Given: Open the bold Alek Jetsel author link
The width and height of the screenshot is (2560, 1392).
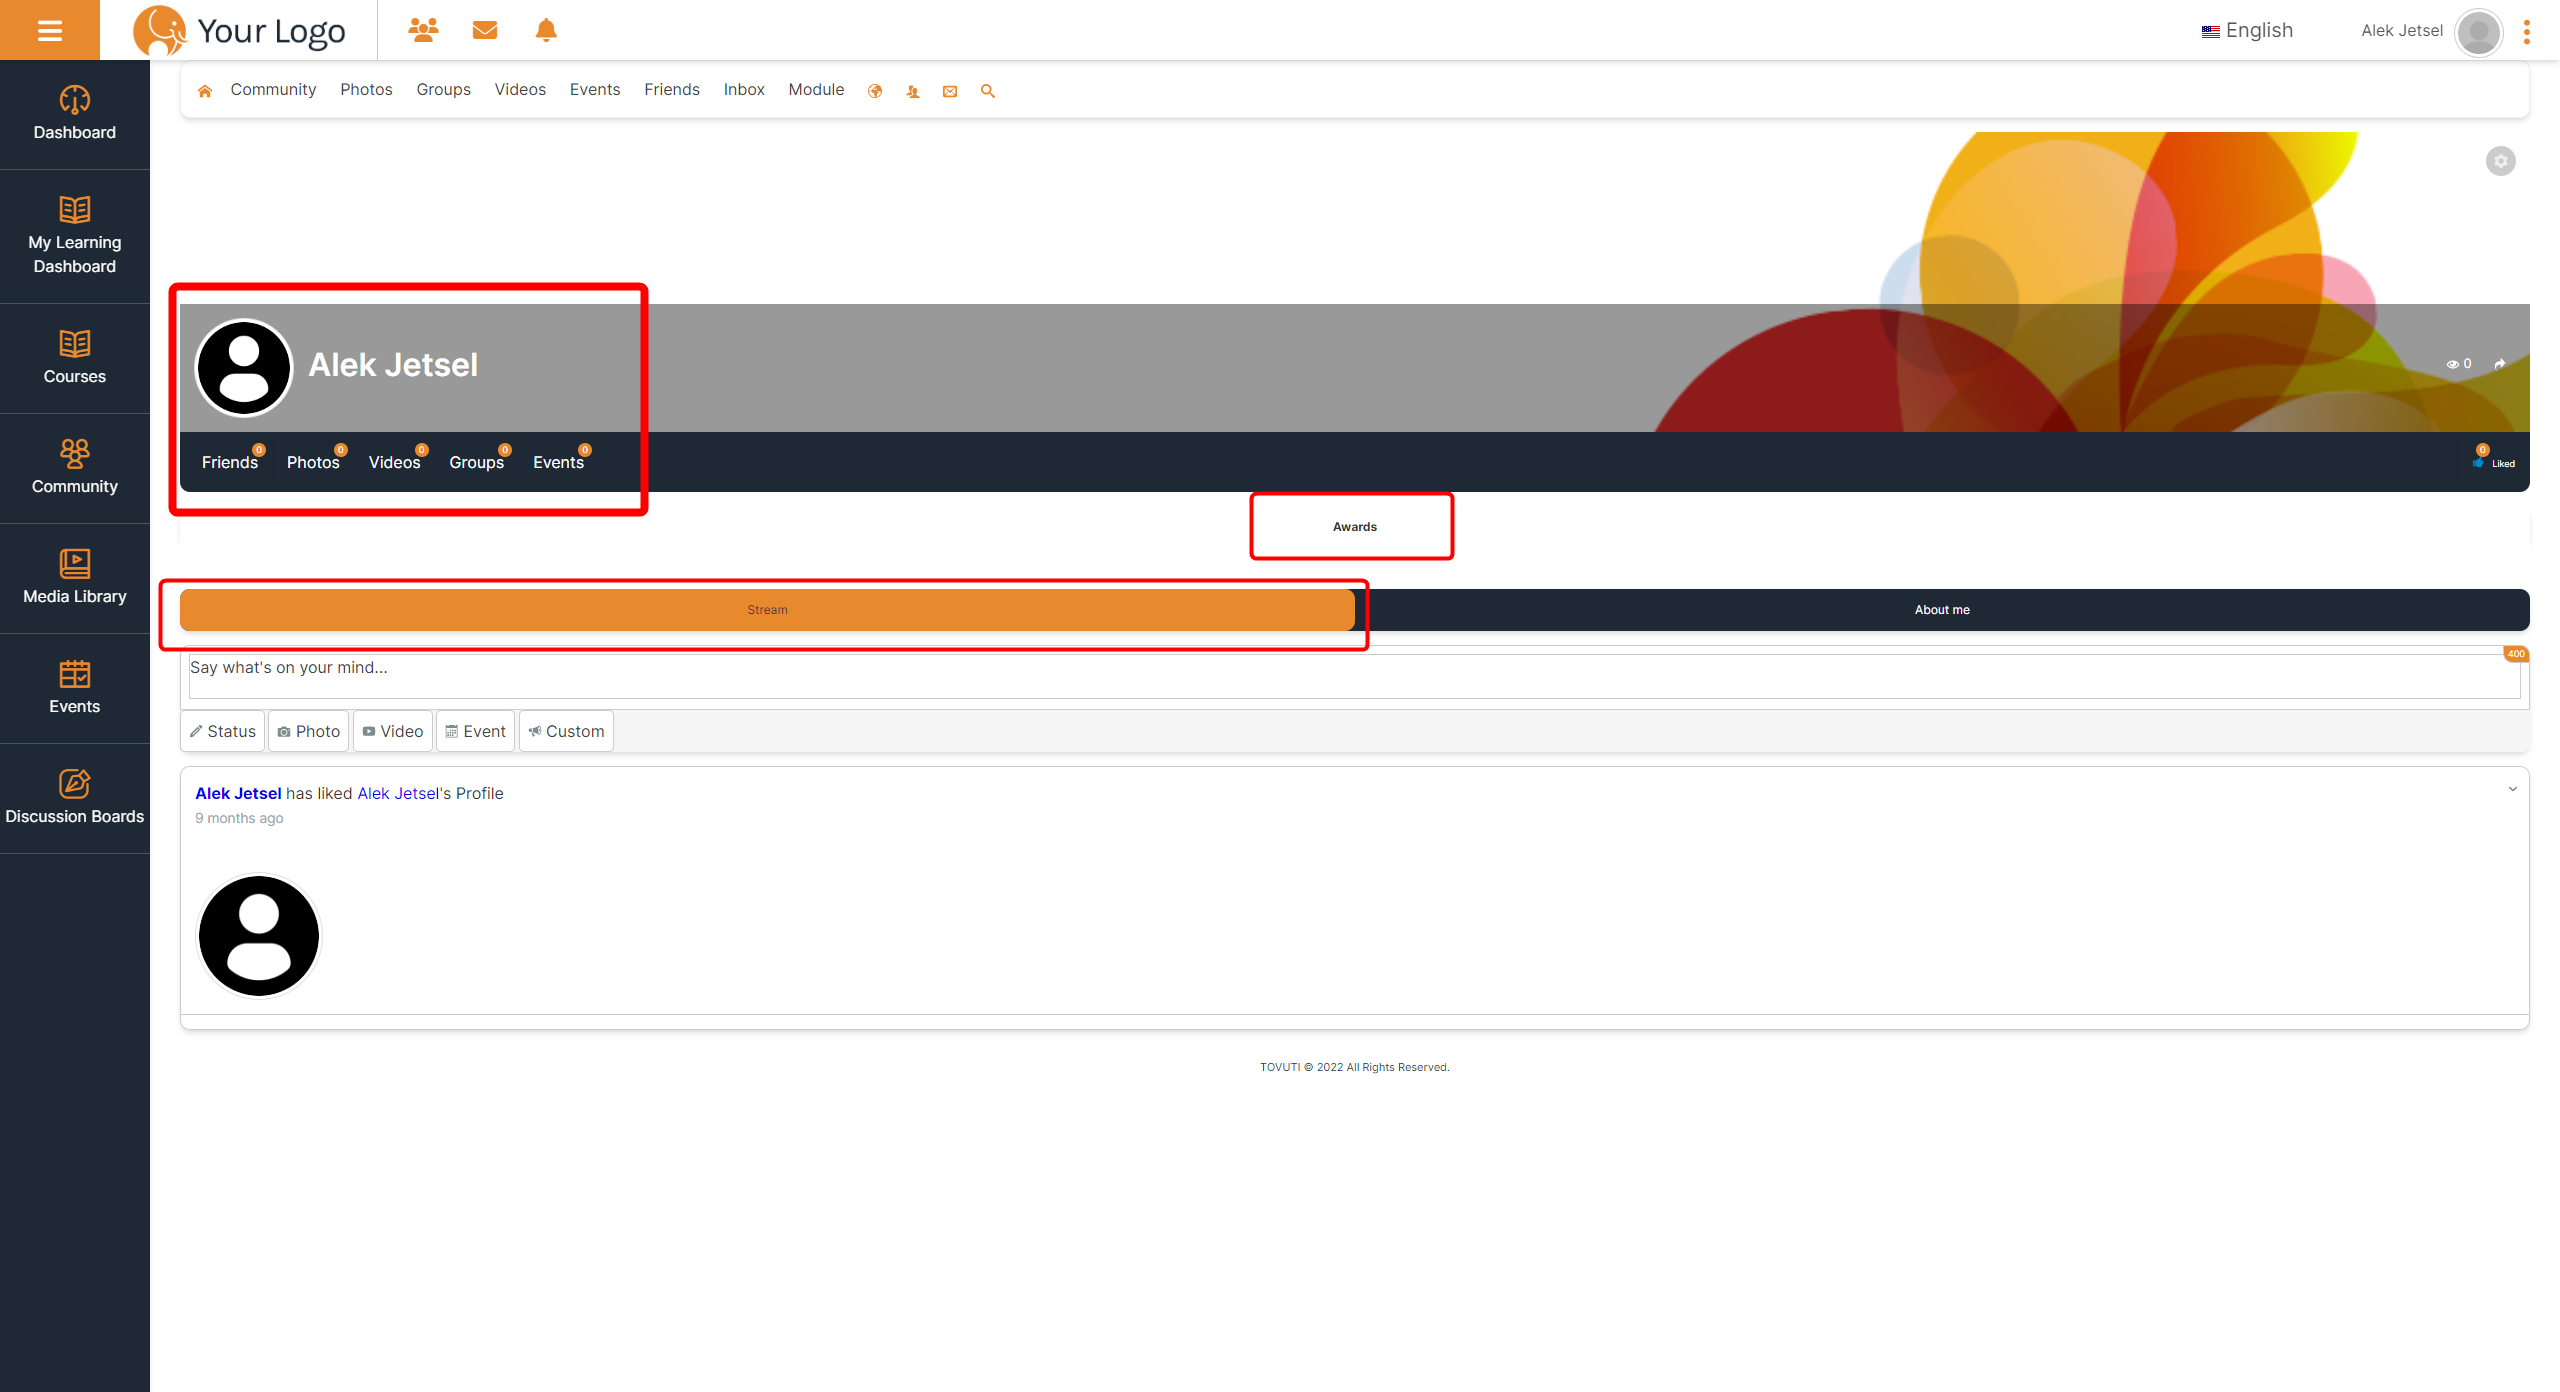Looking at the screenshot, I should (x=238, y=793).
